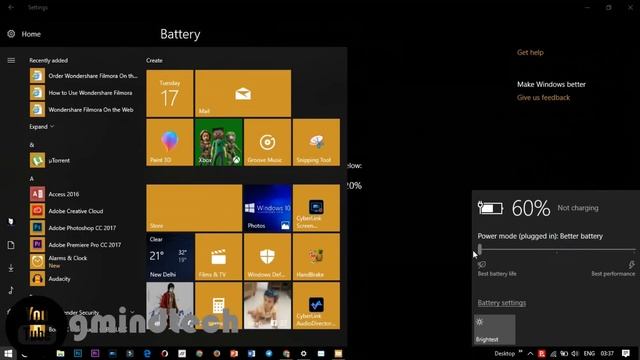640x360 pixels.
Task: Switch input language via ENG indicator
Action: [589, 353]
